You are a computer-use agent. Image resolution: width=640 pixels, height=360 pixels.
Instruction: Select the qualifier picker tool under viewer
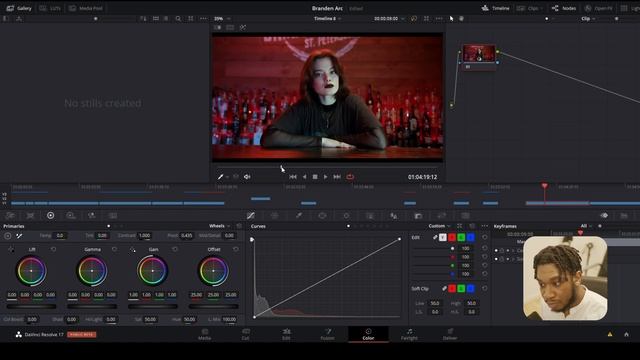(220, 177)
